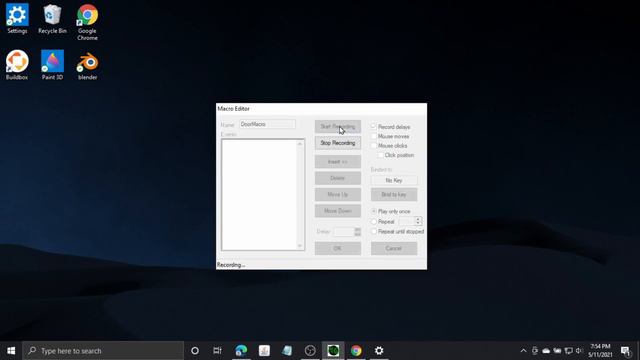The height and width of the screenshot is (360, 640).
Task: Toggle Record delays checkbox
Action: coord(373,127)
